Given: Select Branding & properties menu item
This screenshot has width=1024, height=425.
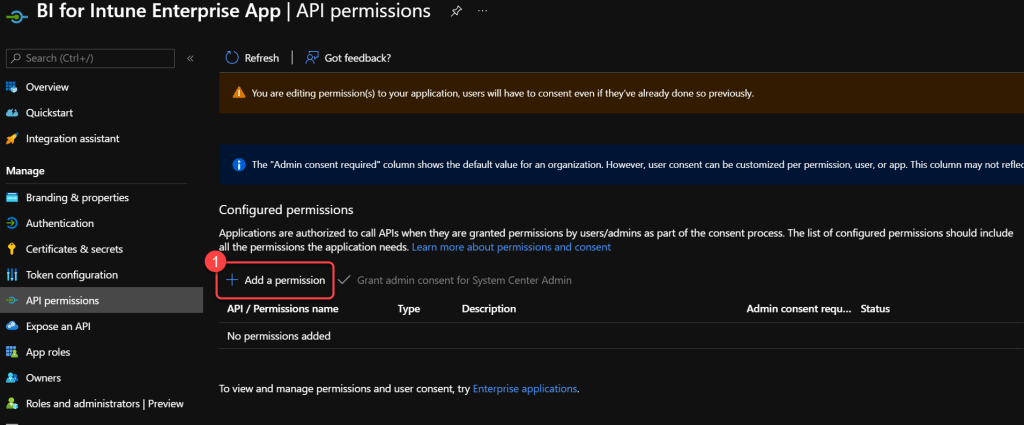Looking at the screenshot, I should 77,198.
